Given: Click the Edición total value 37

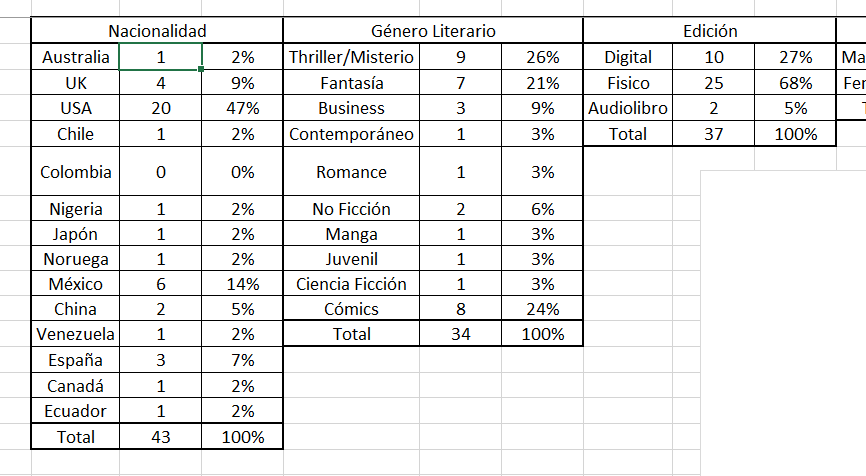Looking at the screenshot, I should coord(714,134).
